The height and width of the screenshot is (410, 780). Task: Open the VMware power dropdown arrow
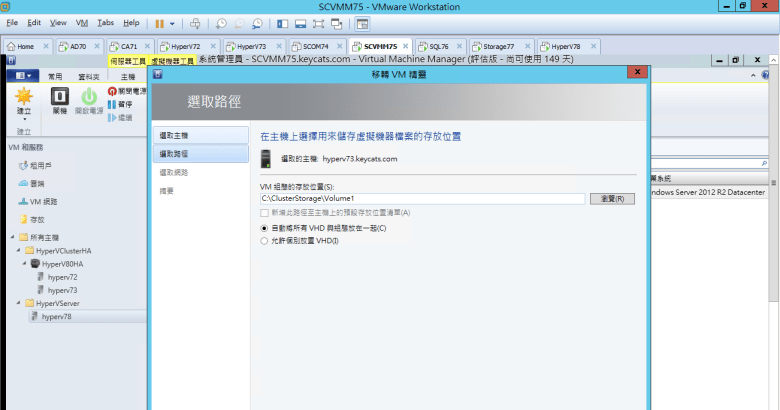(x=172, y=22)
